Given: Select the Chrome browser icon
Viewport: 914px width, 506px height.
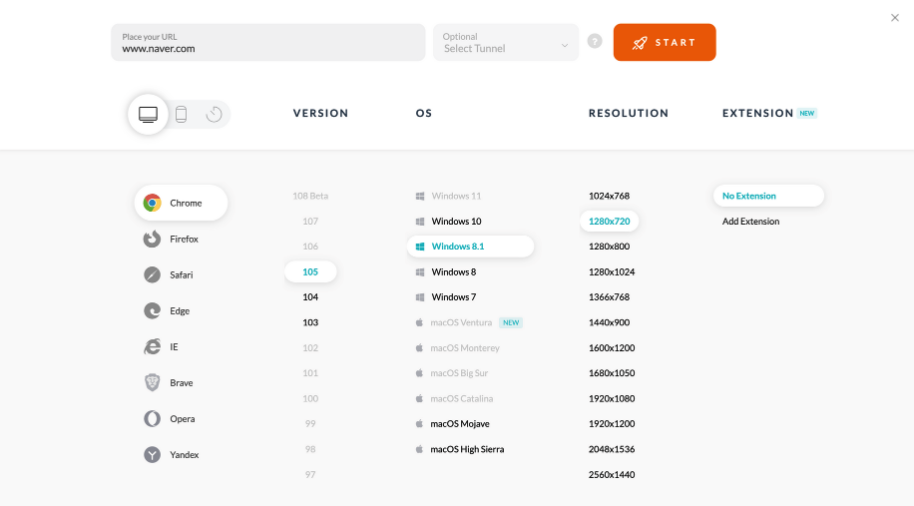Looking at the screenshot, I should 152,203.
